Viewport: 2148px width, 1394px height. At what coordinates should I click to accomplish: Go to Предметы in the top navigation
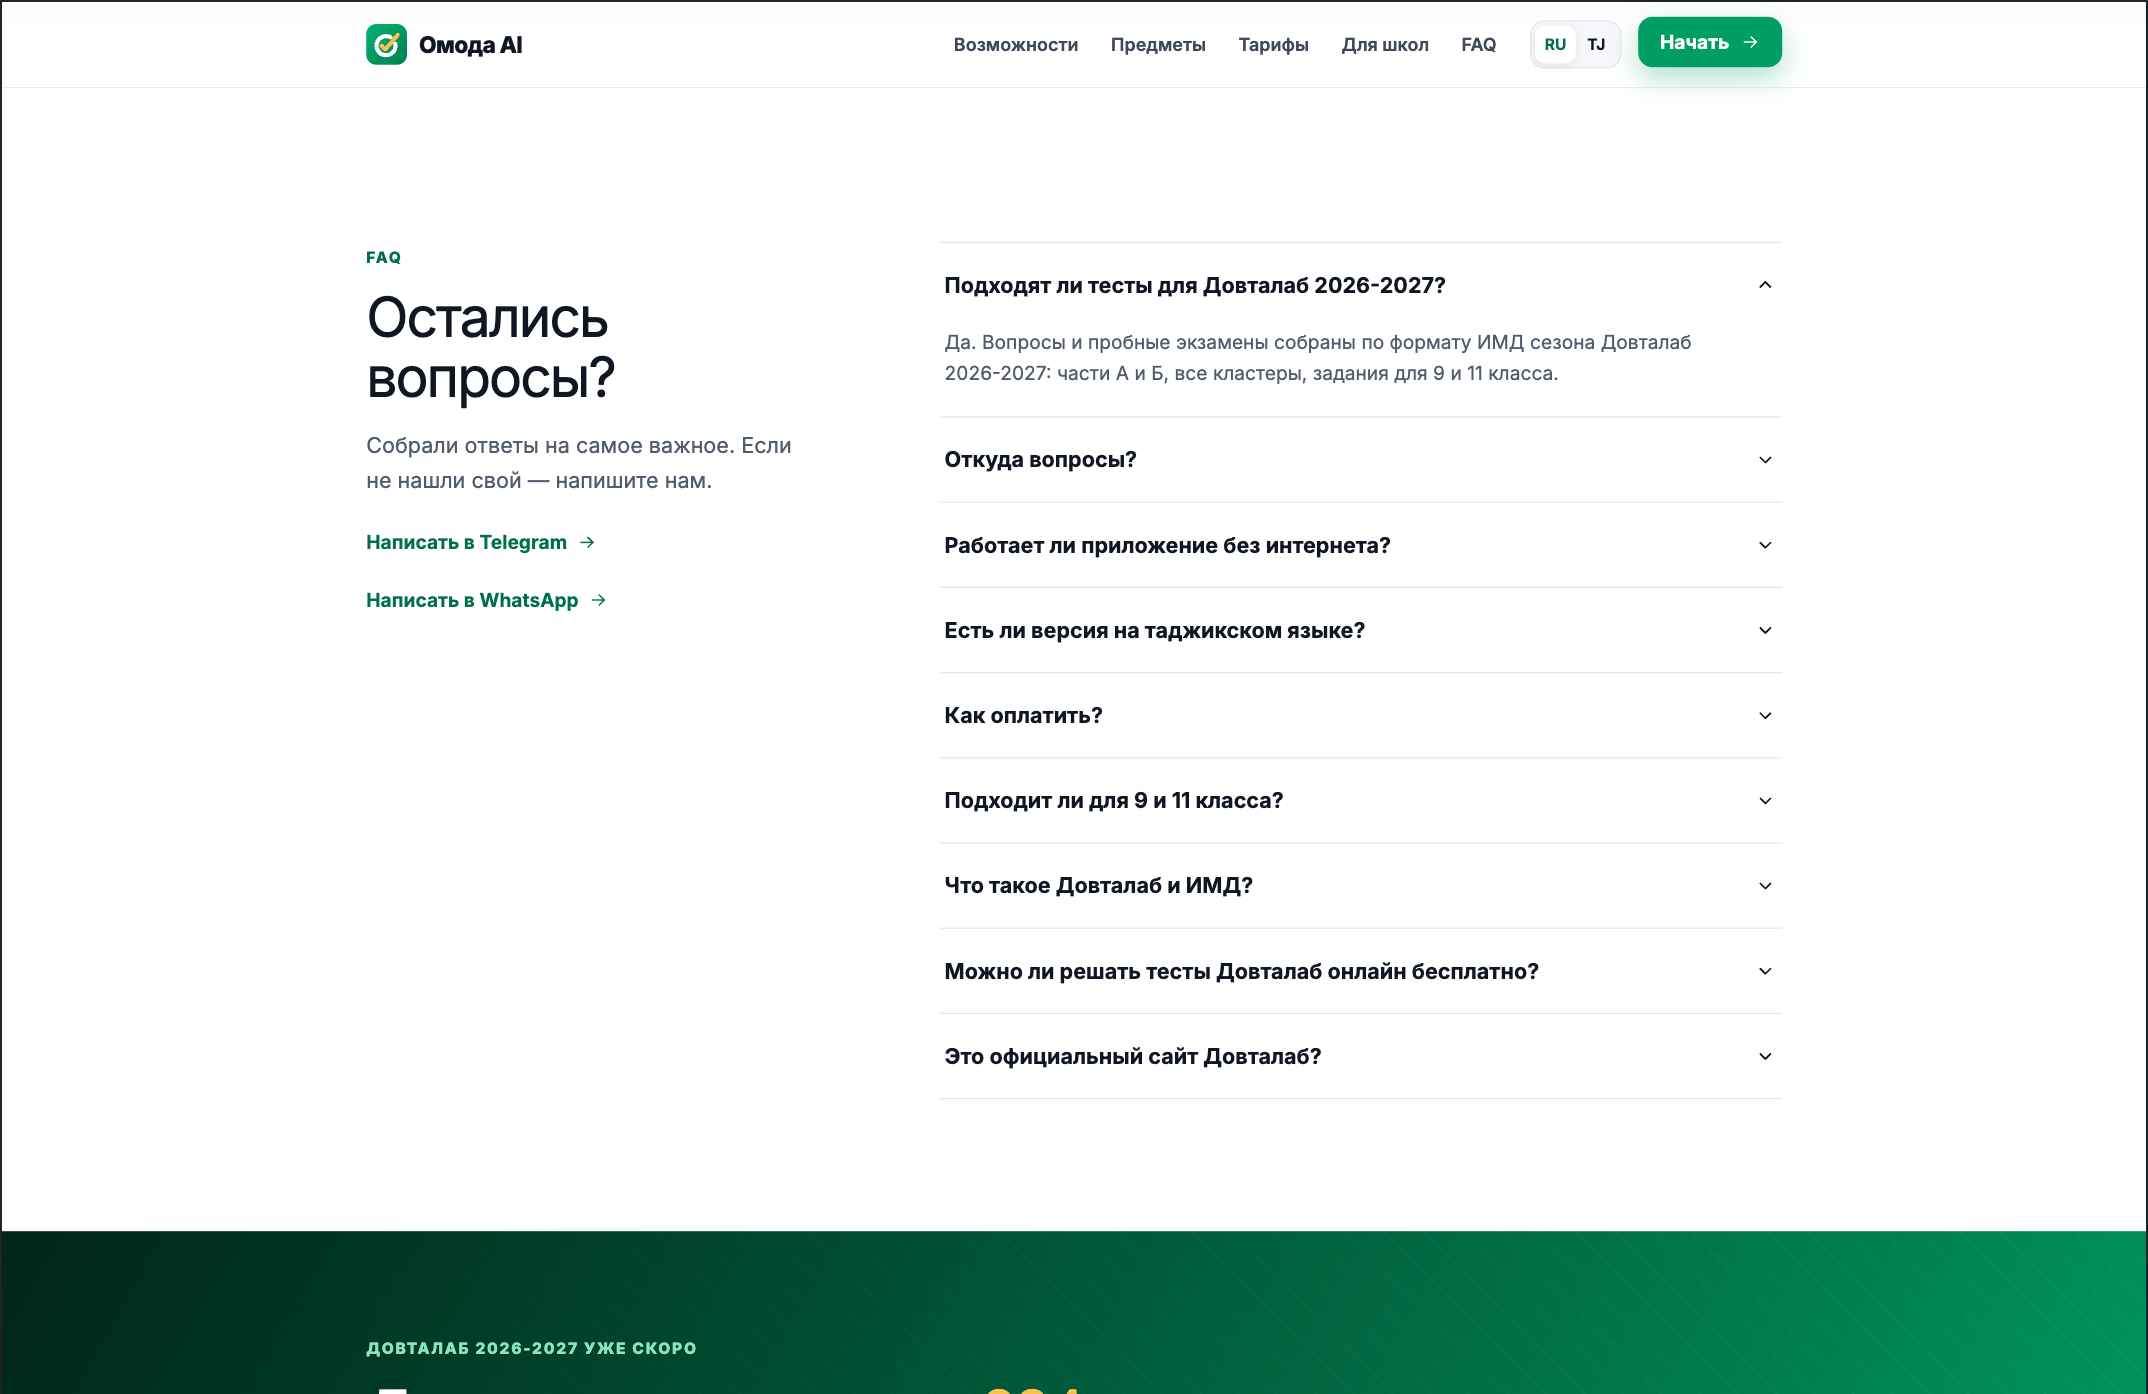pos(1158,45)
